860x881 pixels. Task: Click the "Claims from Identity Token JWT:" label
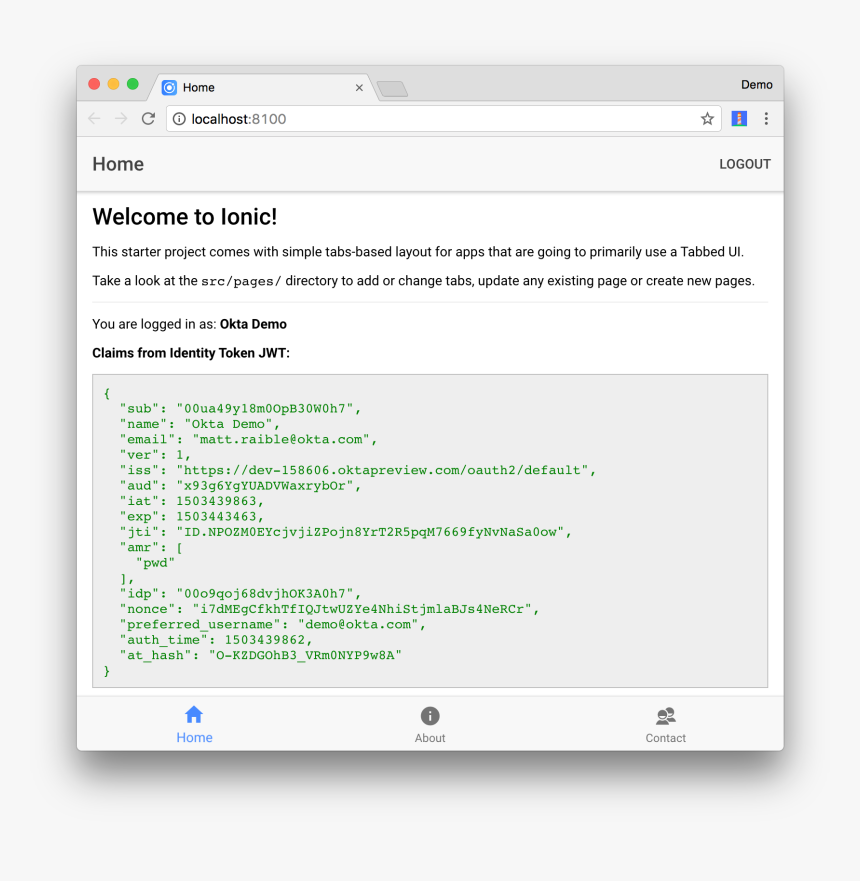(x=191, y=353)
